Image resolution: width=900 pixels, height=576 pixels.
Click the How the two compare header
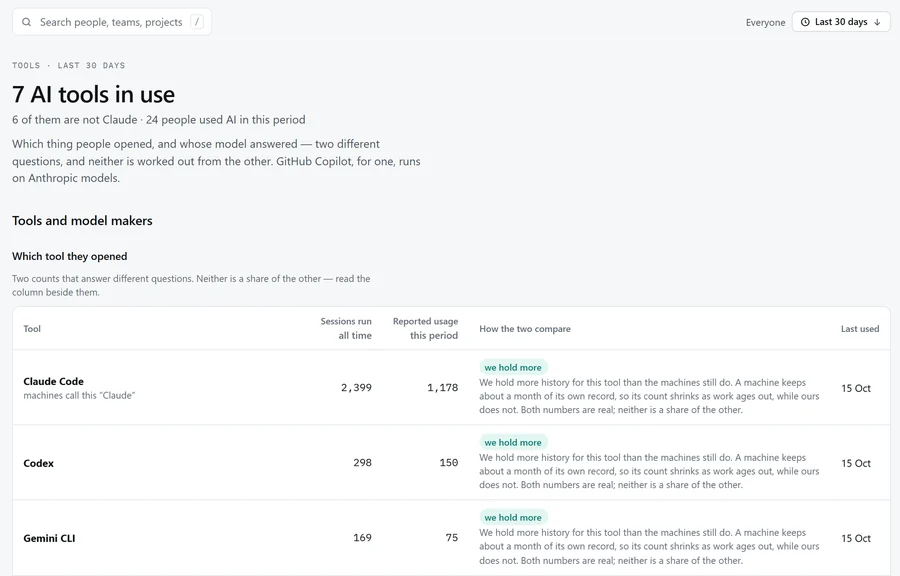point(525,329)
